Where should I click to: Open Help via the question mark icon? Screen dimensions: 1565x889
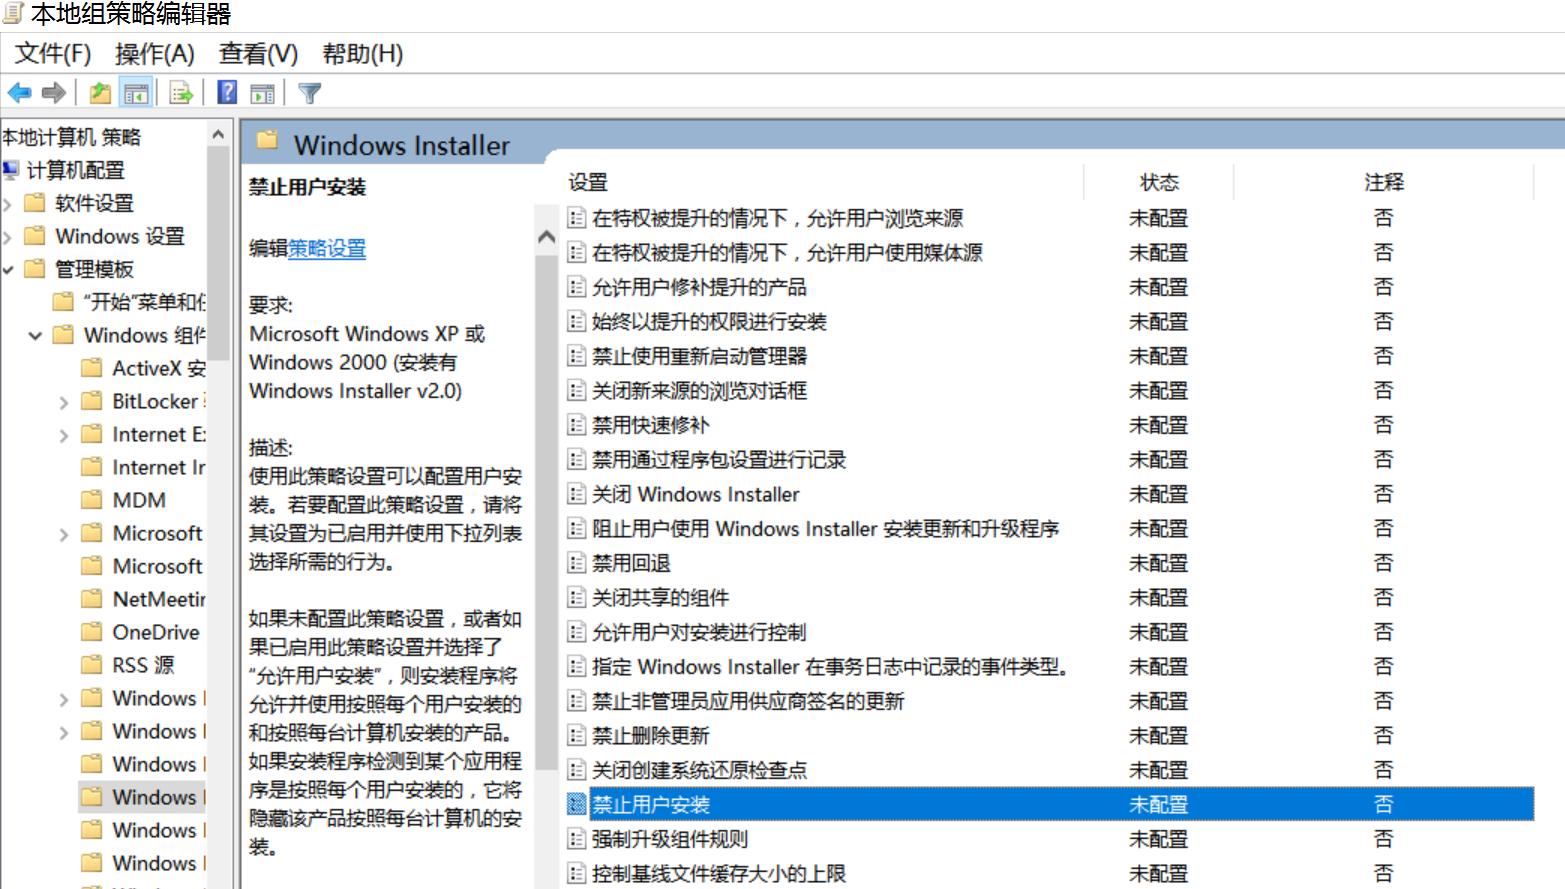point(225,93)
